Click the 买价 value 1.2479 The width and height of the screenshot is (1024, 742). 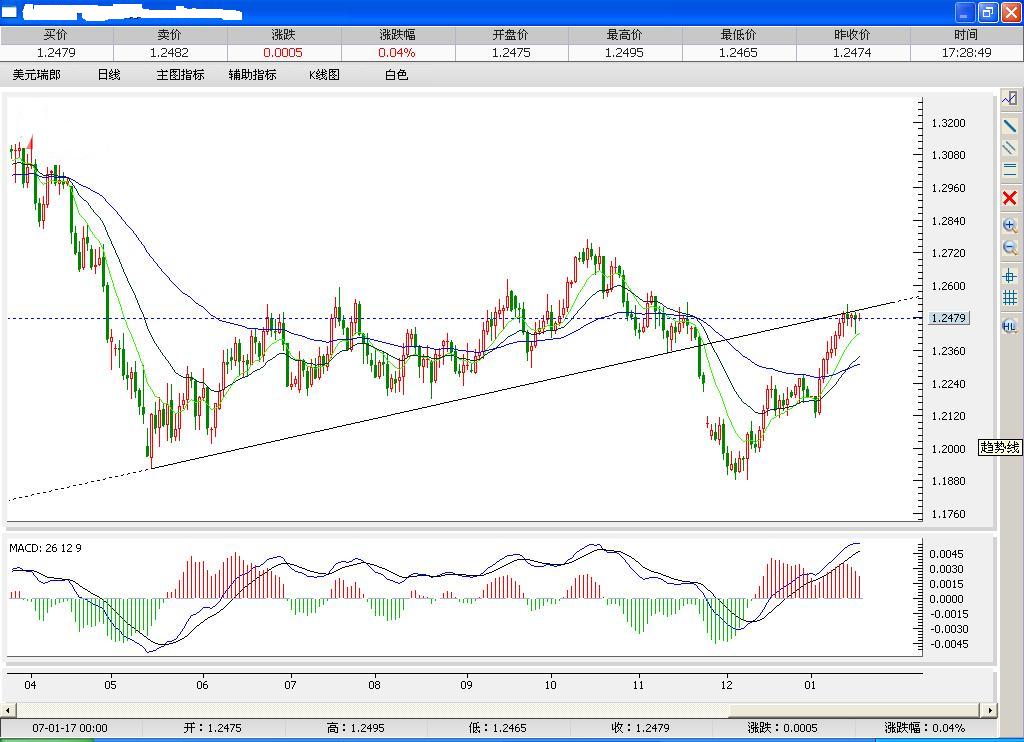point(56,53)
